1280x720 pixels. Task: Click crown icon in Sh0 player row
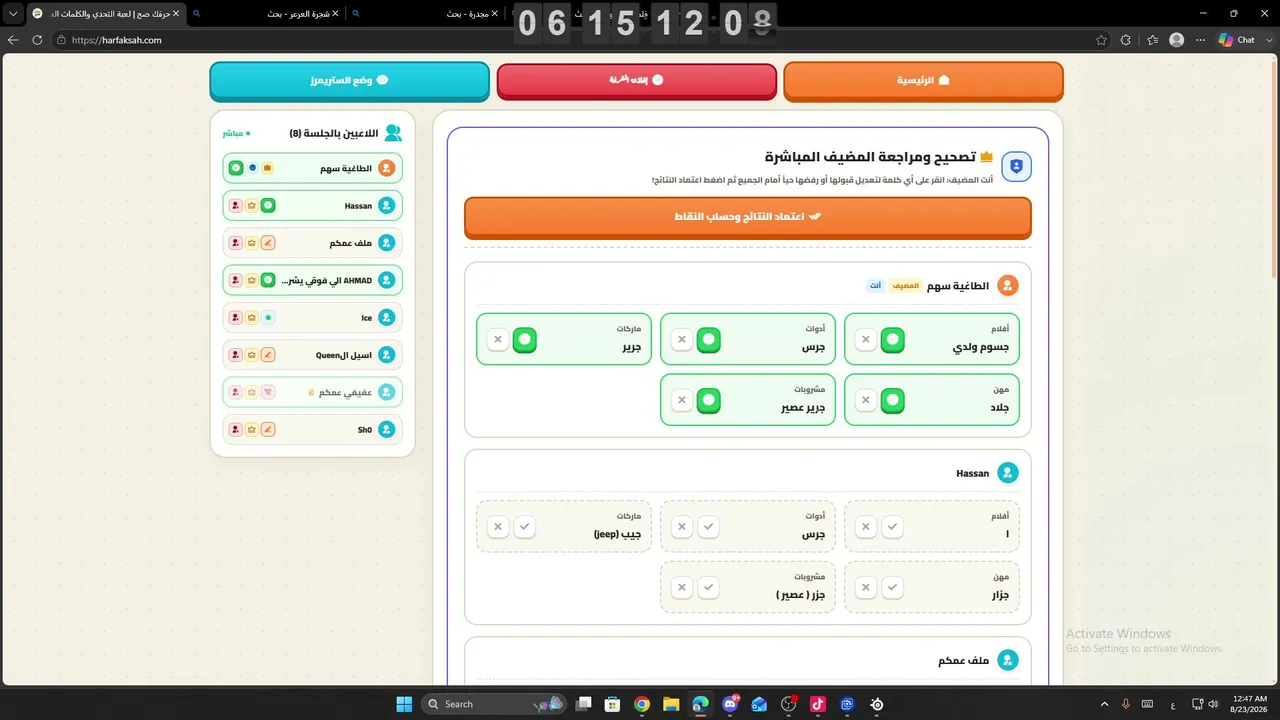pos(252,430)
